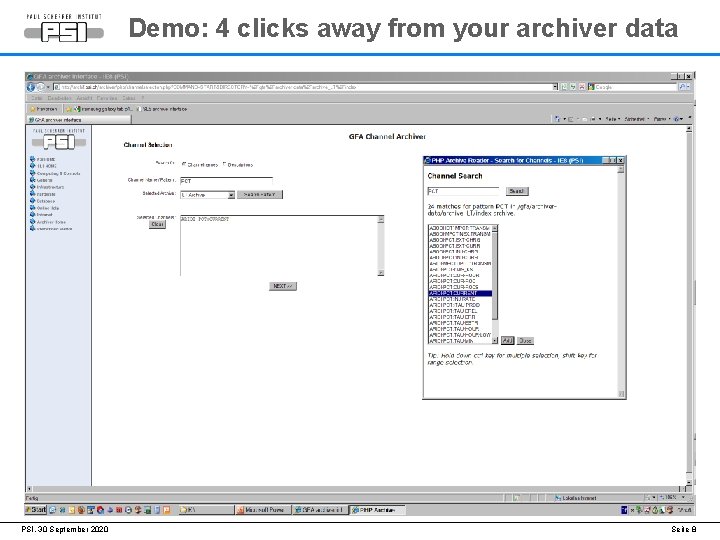Screen dimensions: 720x540
Task: Click the Favoriten star button
Action: [44, 109]
